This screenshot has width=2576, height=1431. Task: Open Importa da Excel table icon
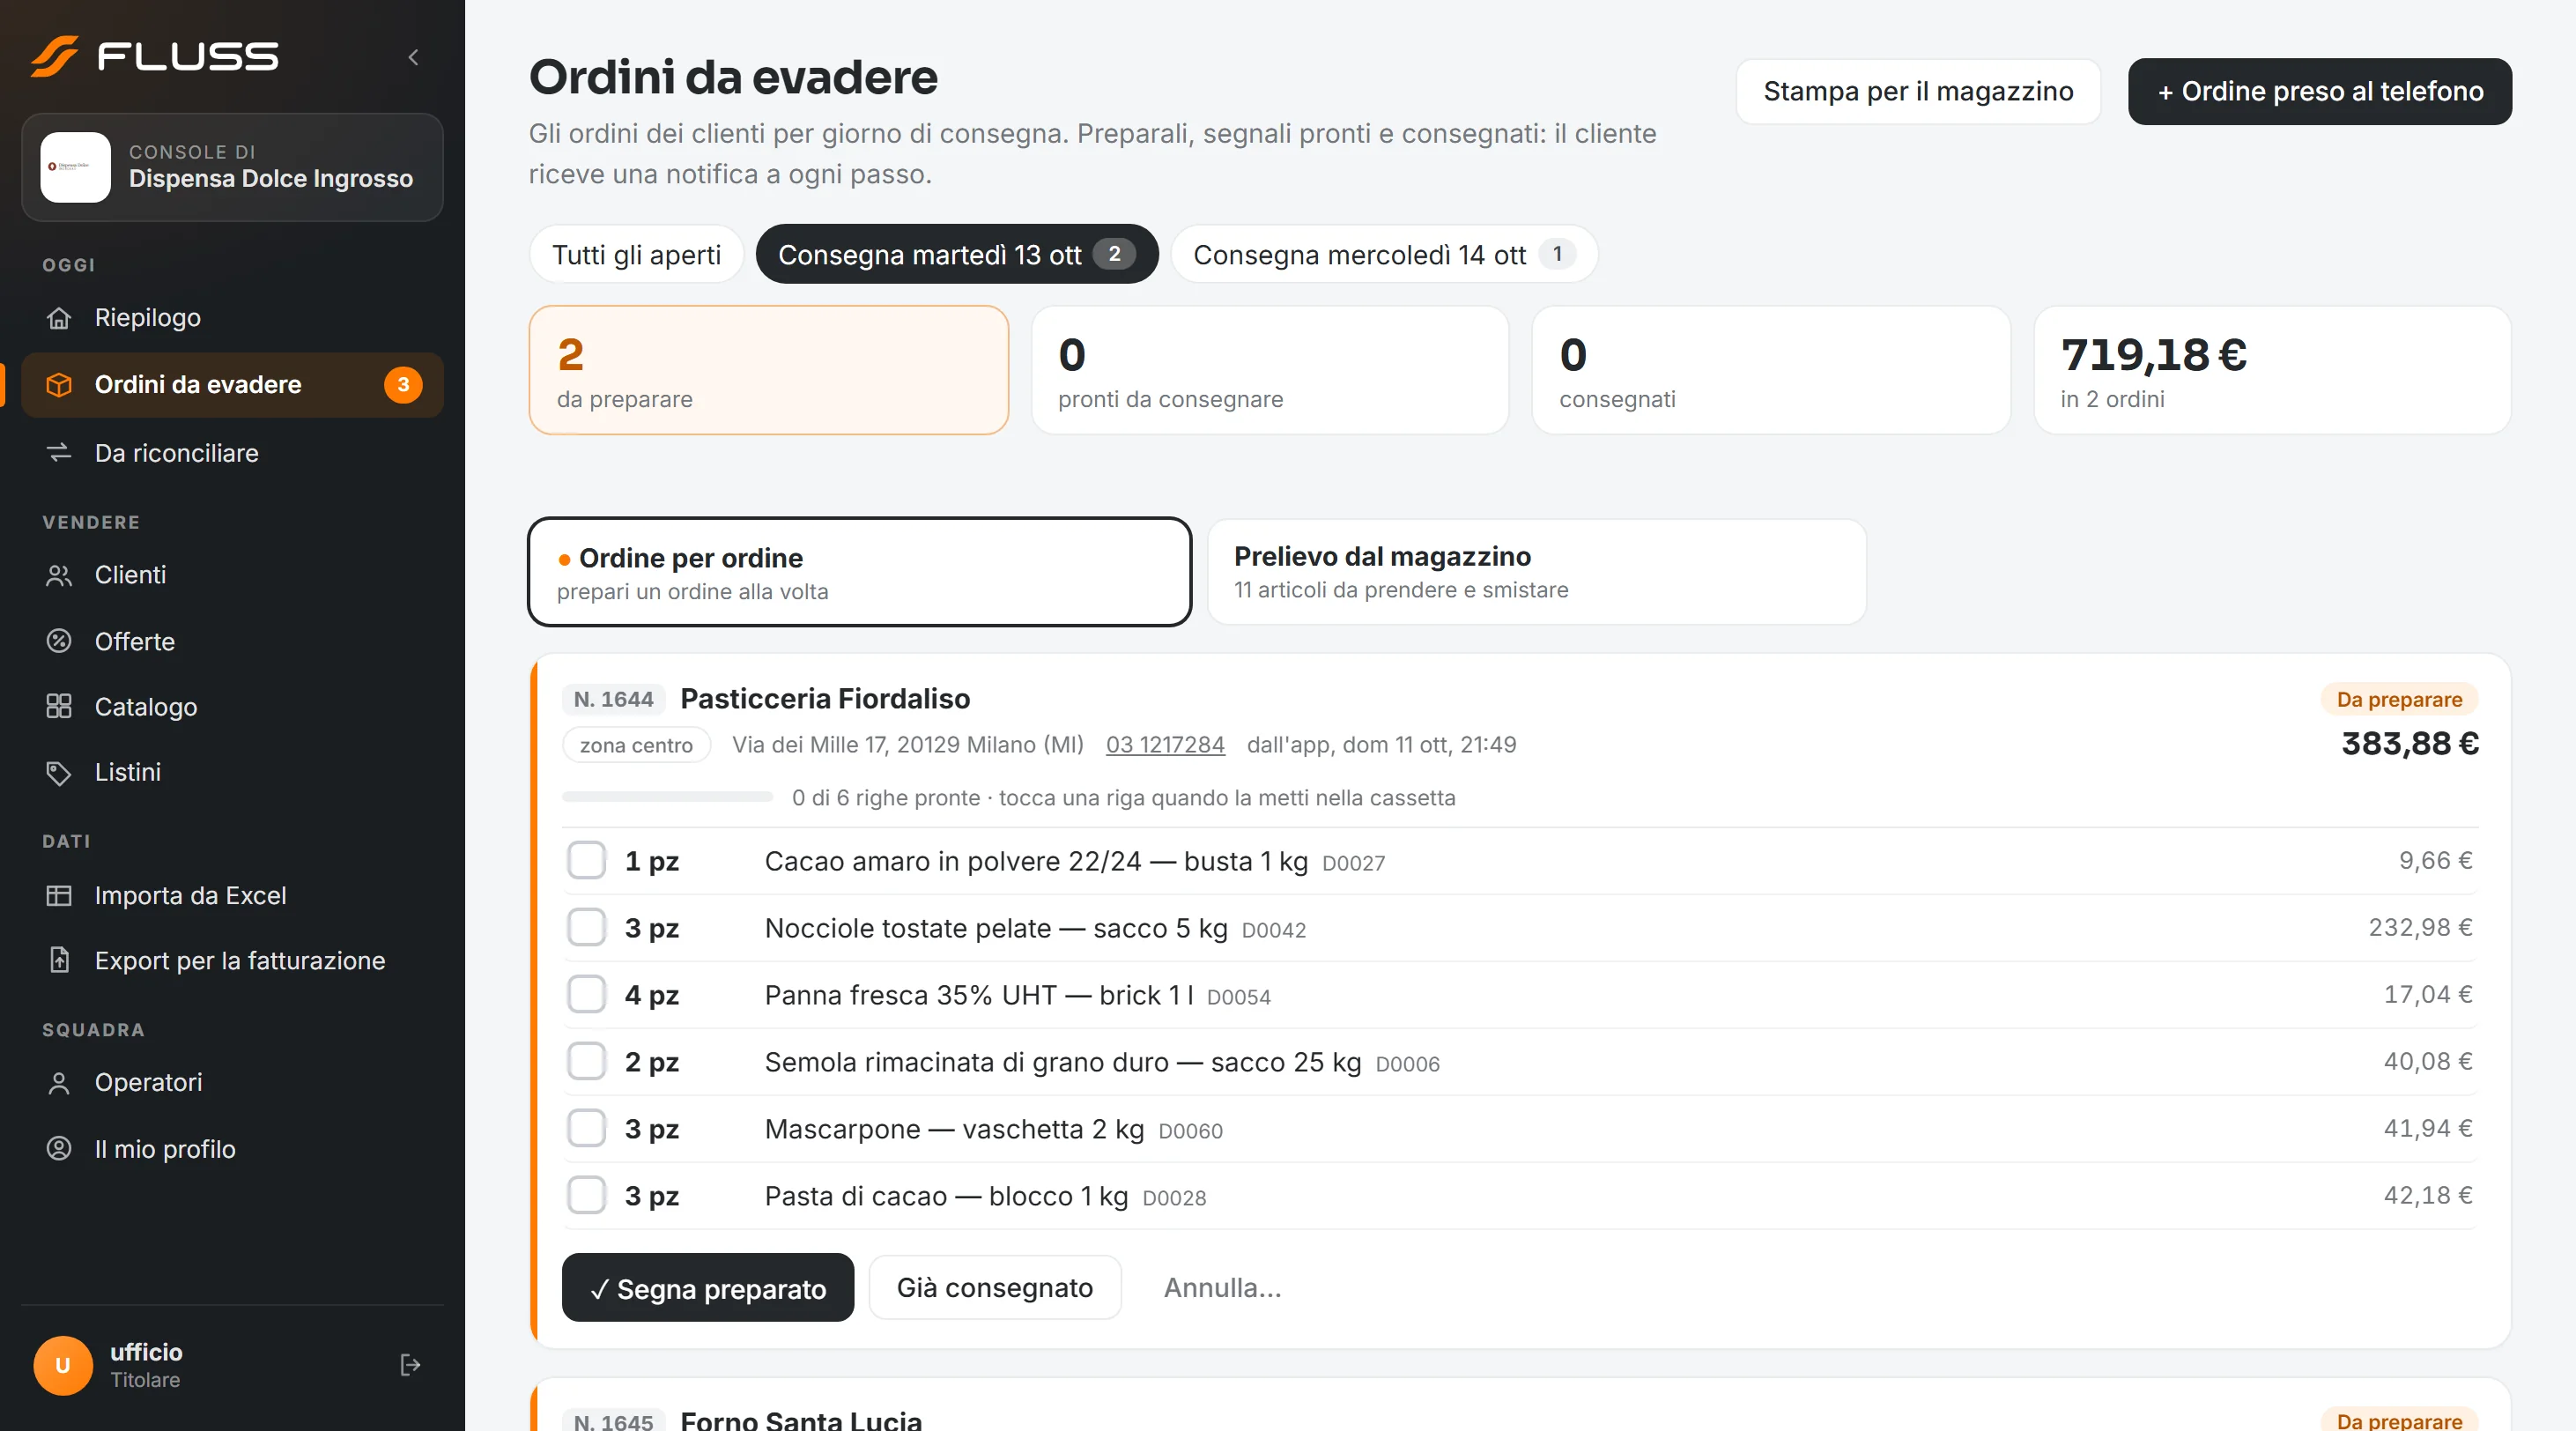click(x=59, y=895)
